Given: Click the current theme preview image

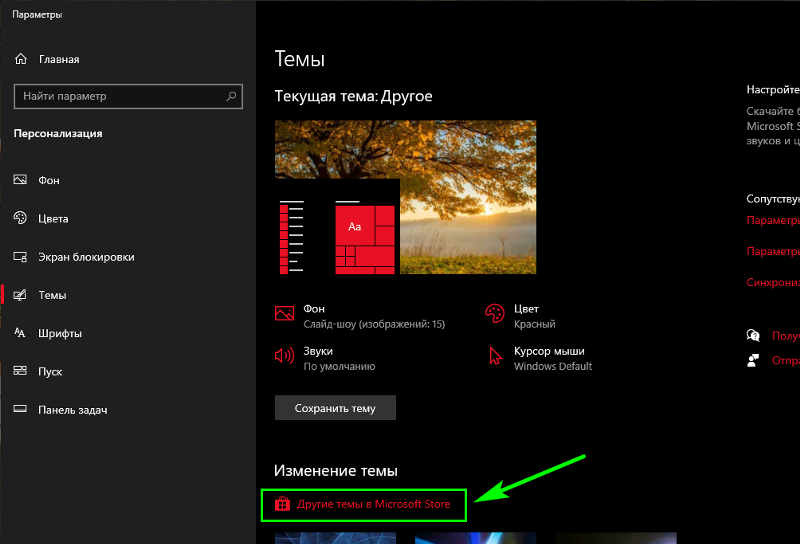Looking at the screenshot, I should (x=405, y=197).
